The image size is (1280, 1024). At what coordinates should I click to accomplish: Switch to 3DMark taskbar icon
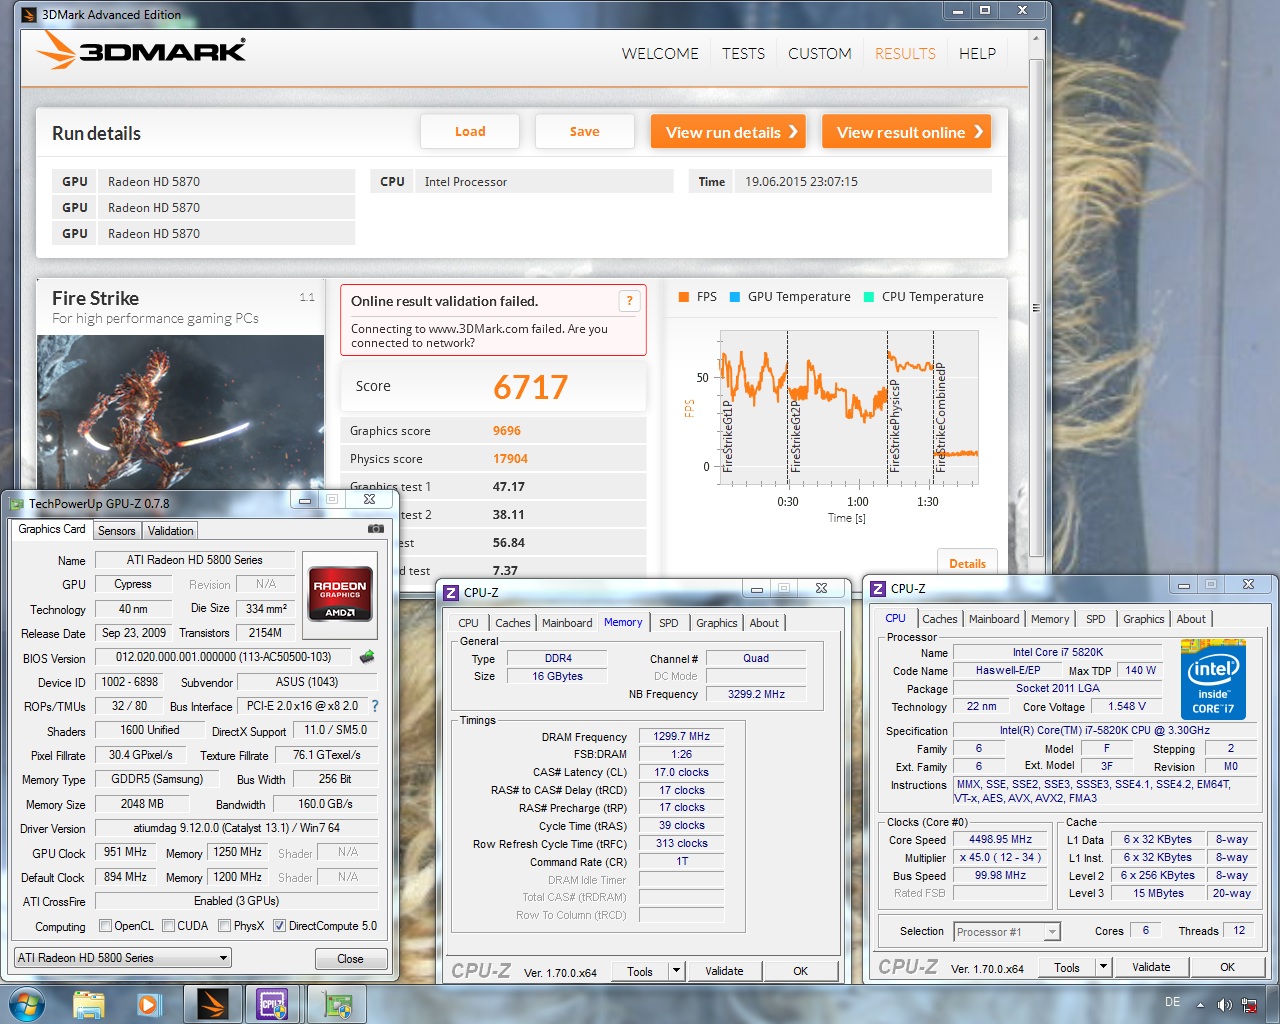(x=212, y=1004)
